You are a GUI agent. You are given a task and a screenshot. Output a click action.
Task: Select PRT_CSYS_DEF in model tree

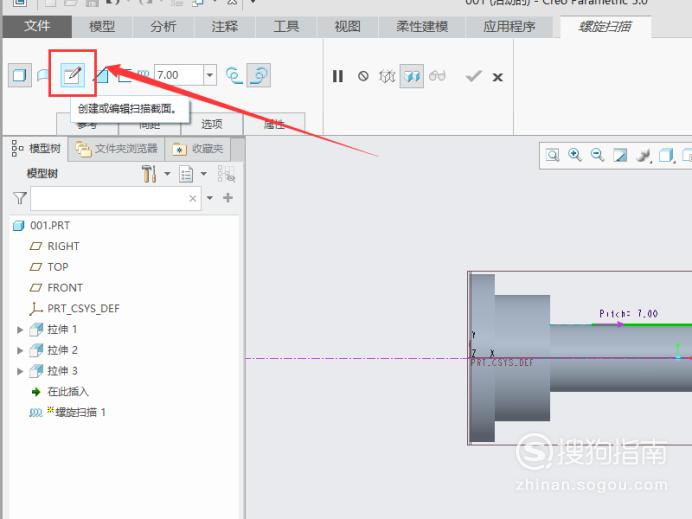tap(74, 308)
